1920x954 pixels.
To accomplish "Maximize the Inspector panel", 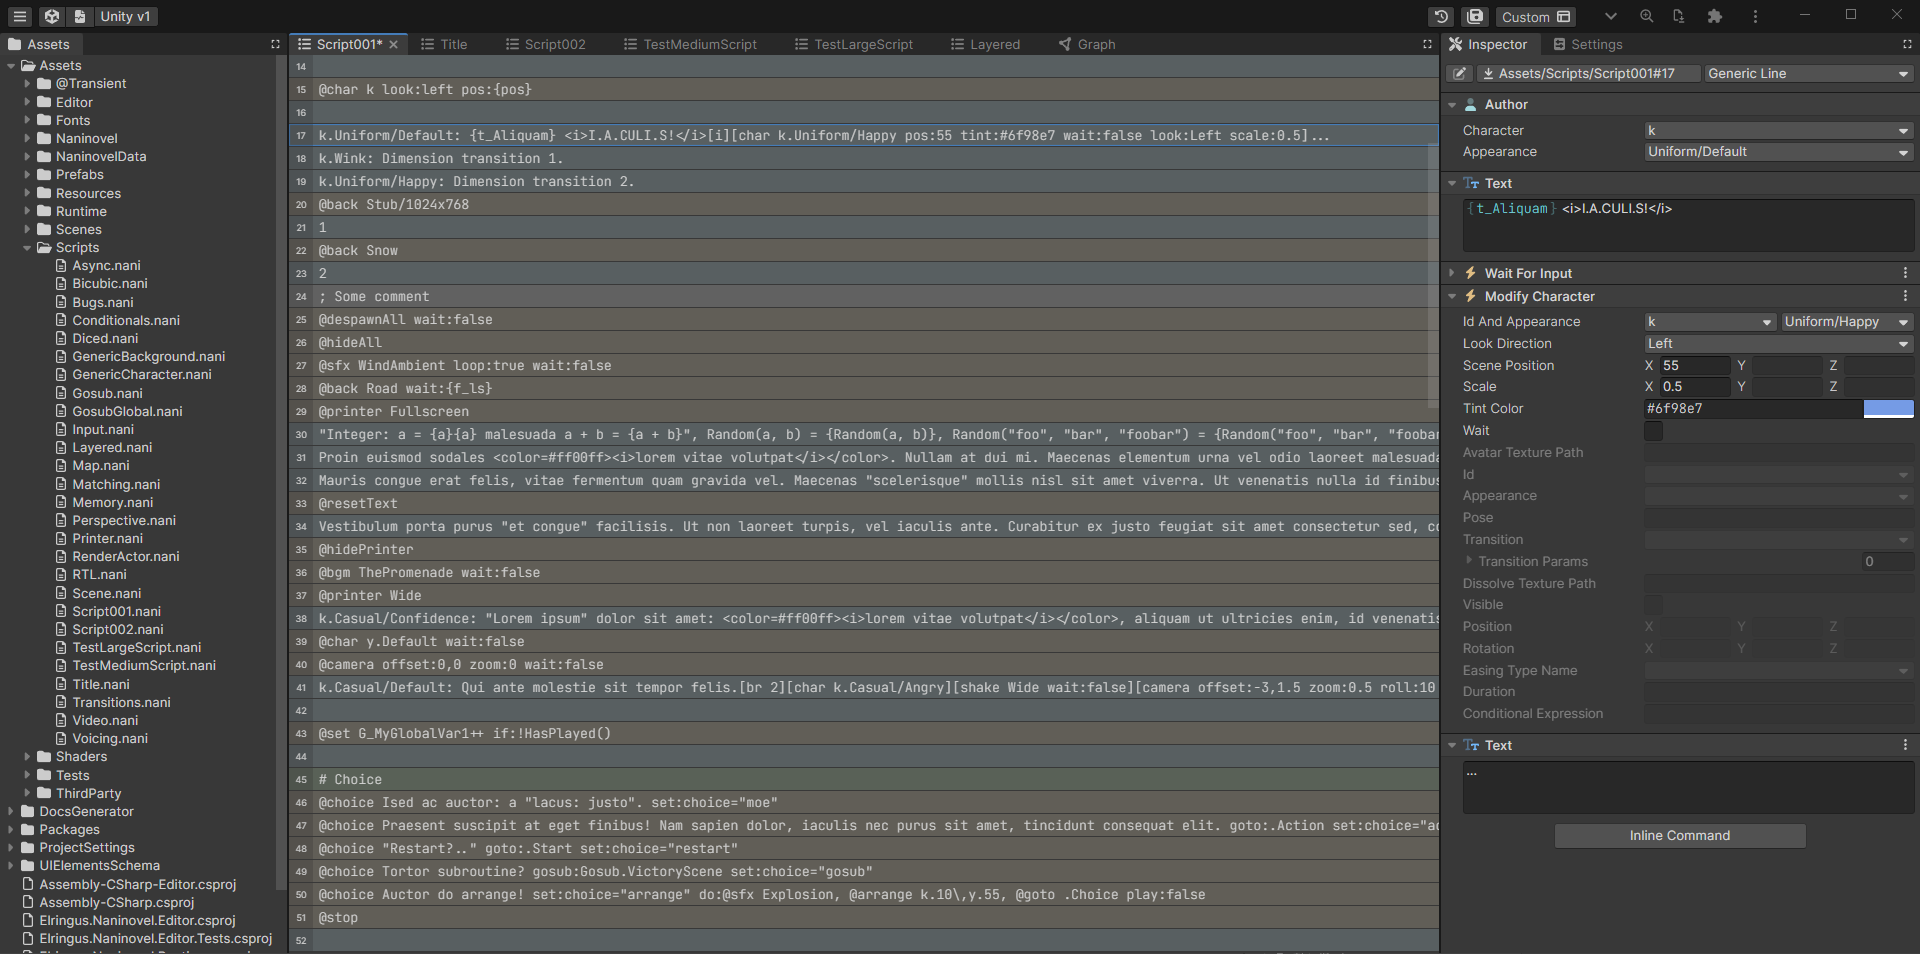I will point(1907,44).
